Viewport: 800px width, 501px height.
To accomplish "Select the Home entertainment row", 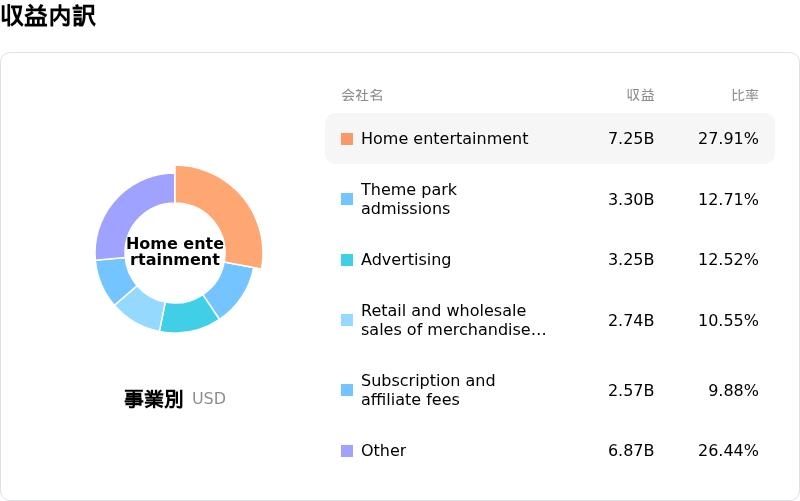I will point(550,139).
